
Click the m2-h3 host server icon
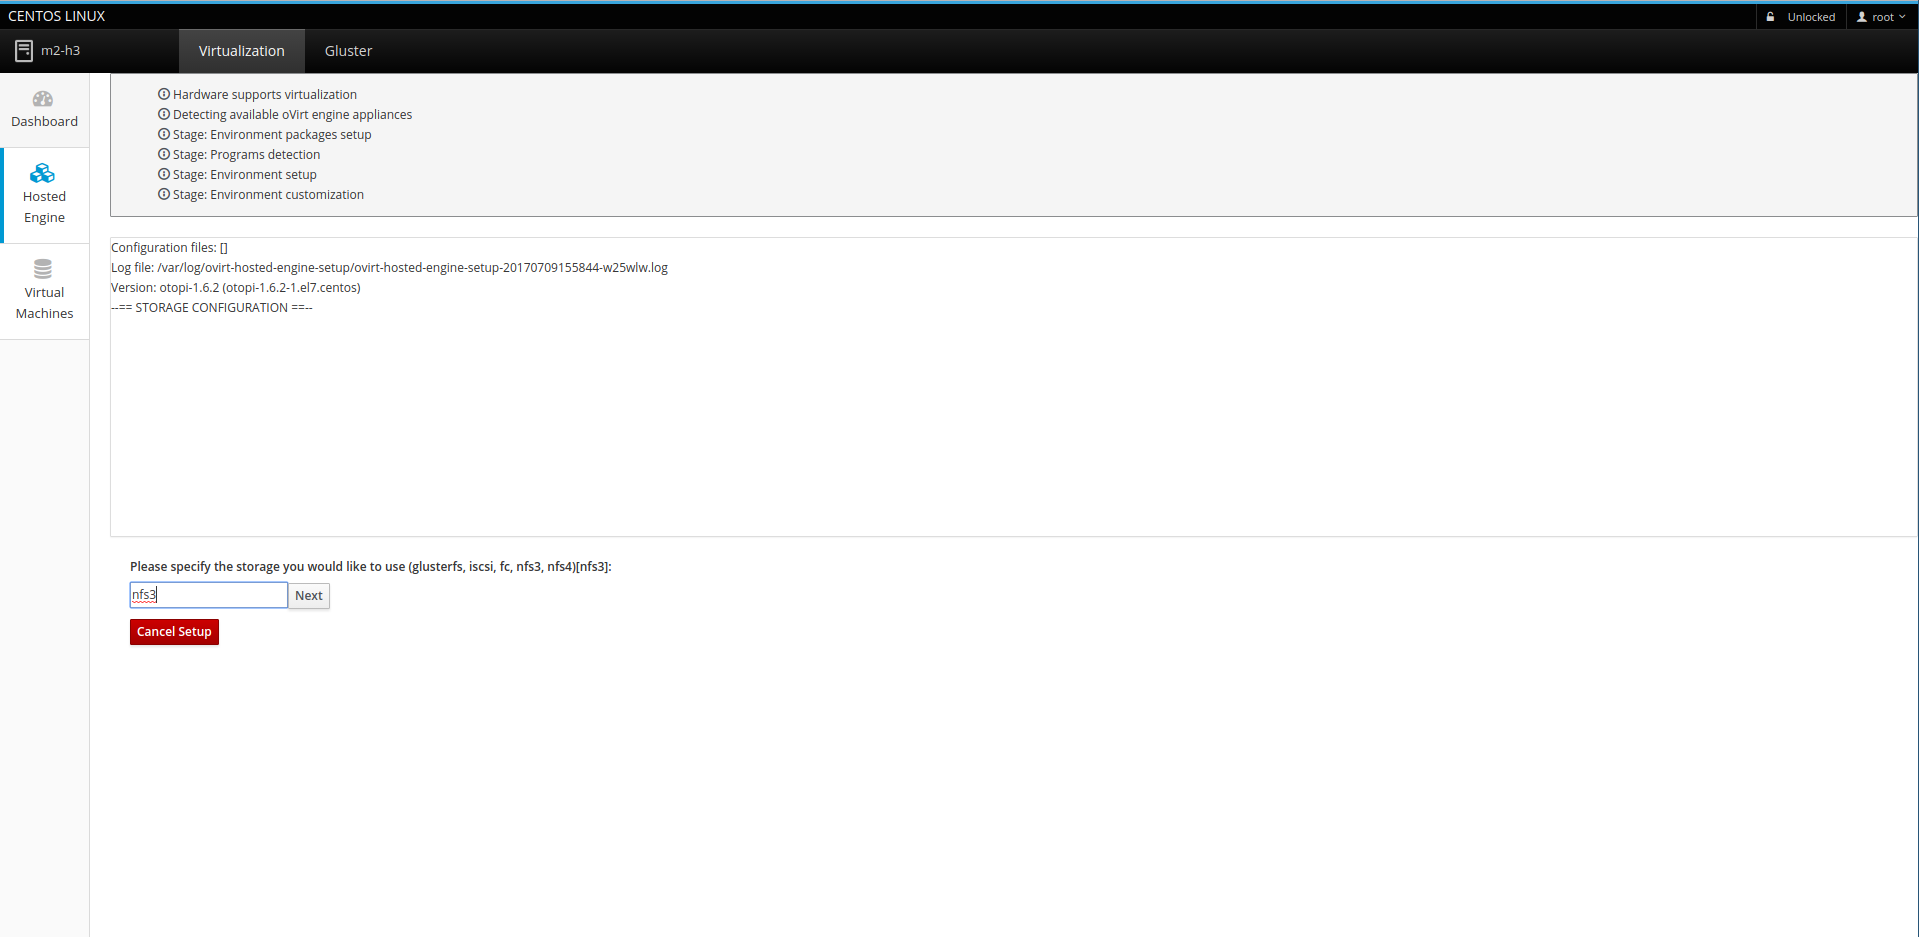tap(24, 51)
